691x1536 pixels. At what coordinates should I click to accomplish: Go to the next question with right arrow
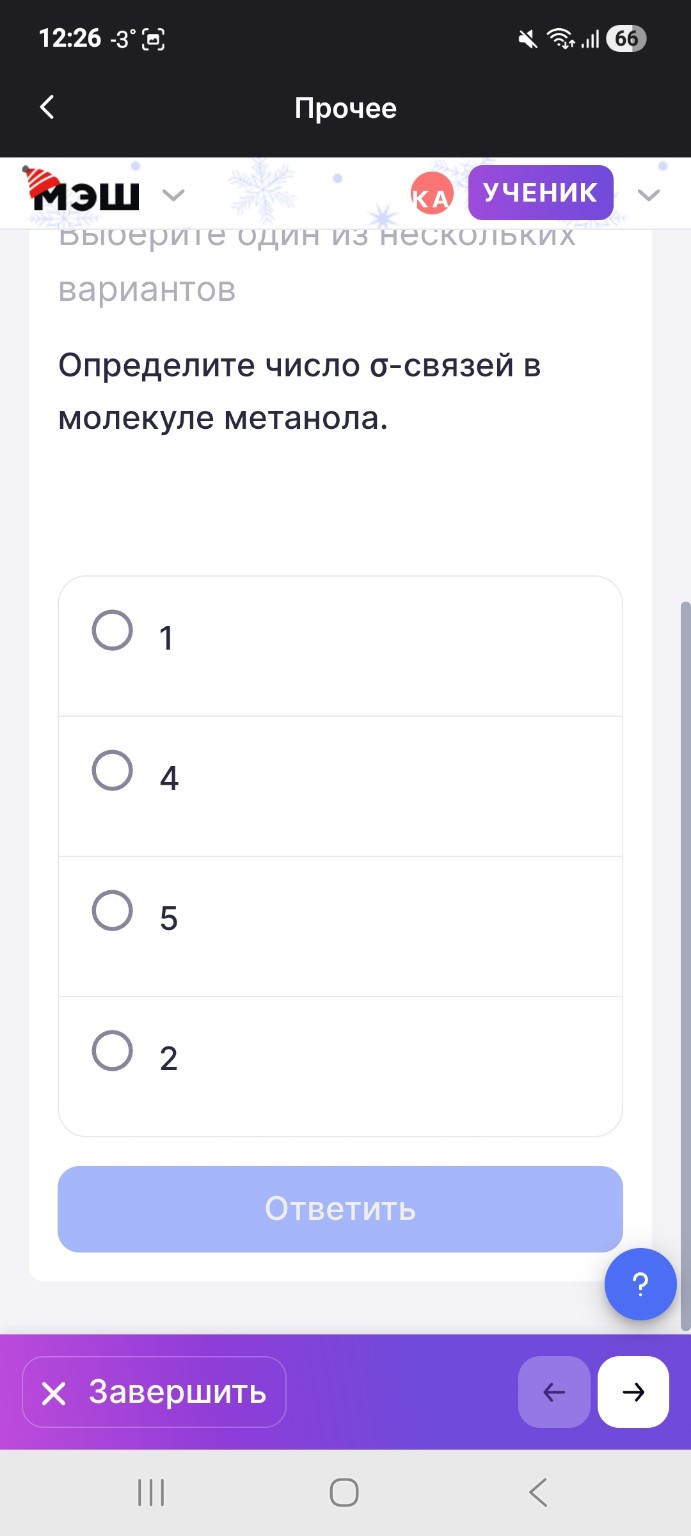(633, 1391)
